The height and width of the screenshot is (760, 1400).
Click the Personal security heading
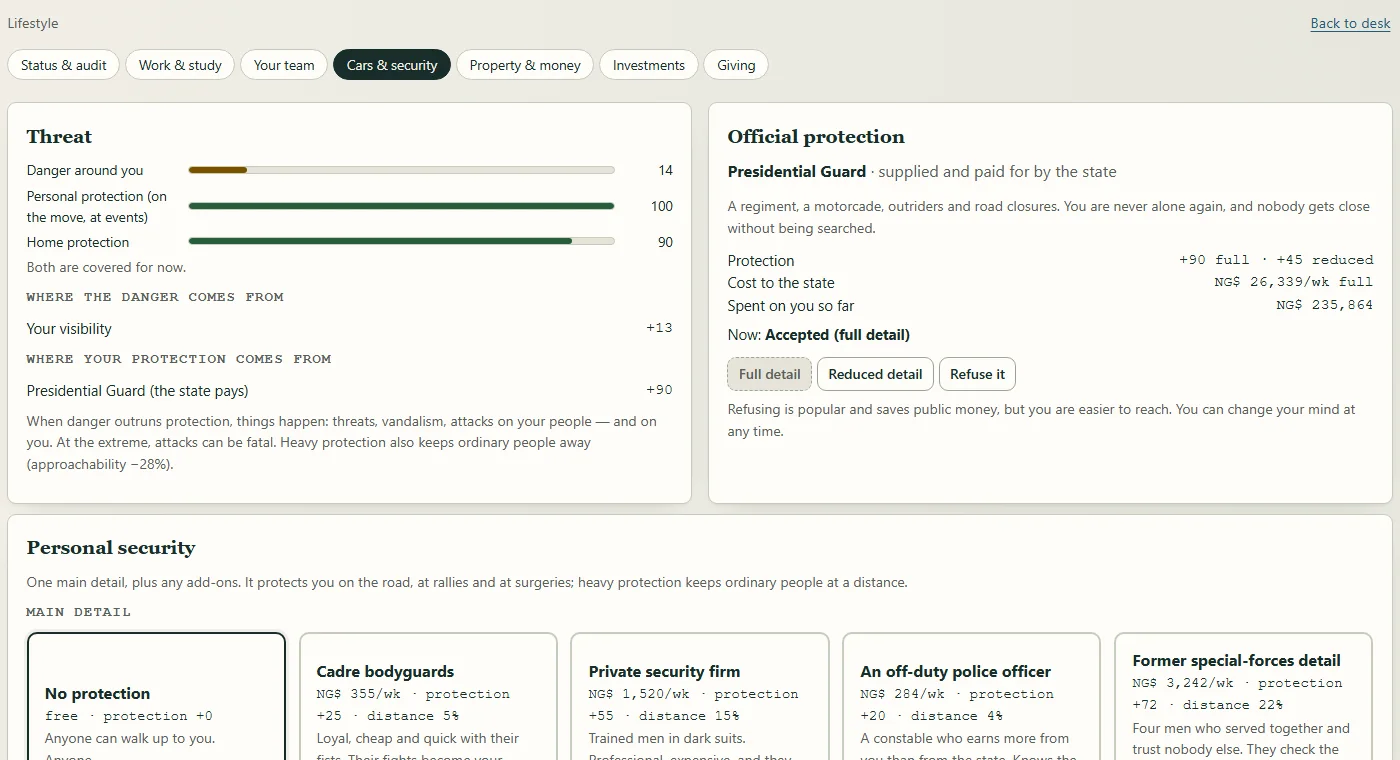point(111,548)
